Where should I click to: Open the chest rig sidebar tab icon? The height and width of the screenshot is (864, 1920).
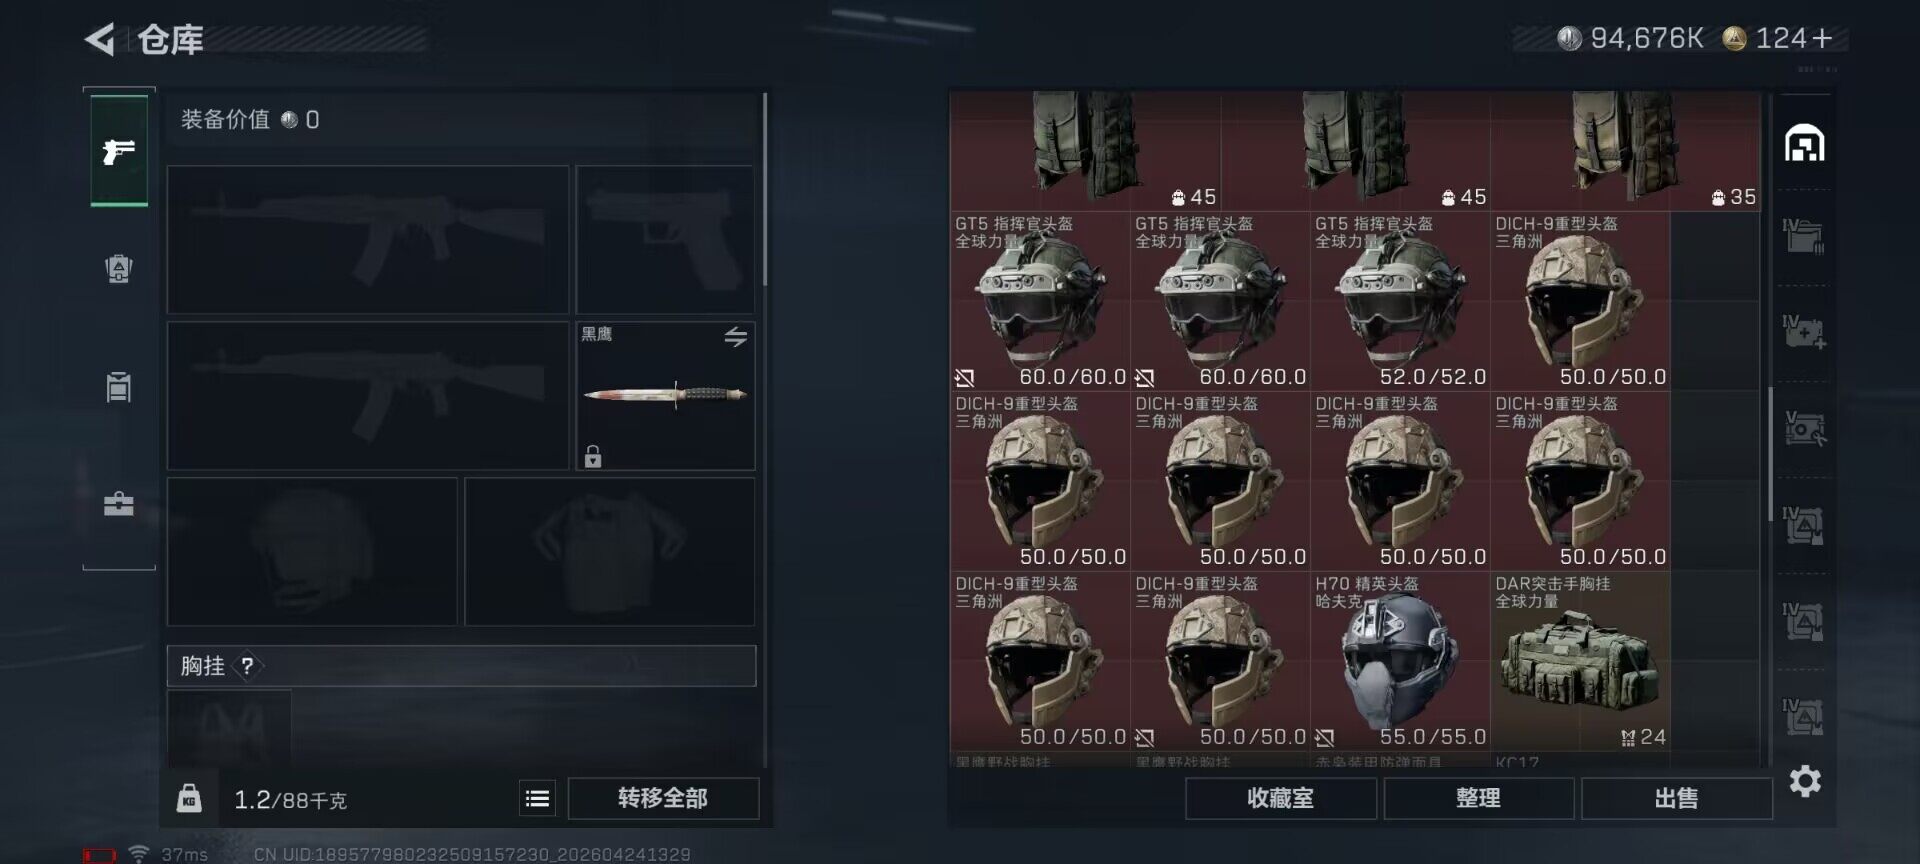(119, 387)
